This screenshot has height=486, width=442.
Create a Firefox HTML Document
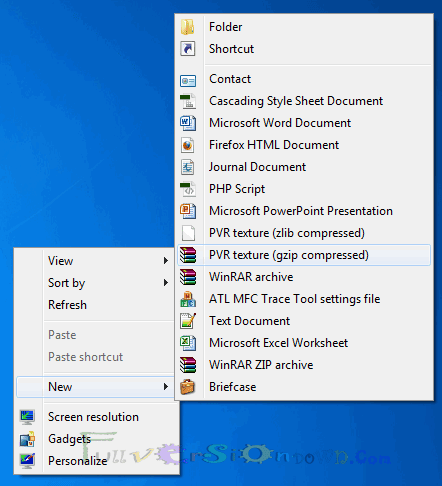click(304, 145)
